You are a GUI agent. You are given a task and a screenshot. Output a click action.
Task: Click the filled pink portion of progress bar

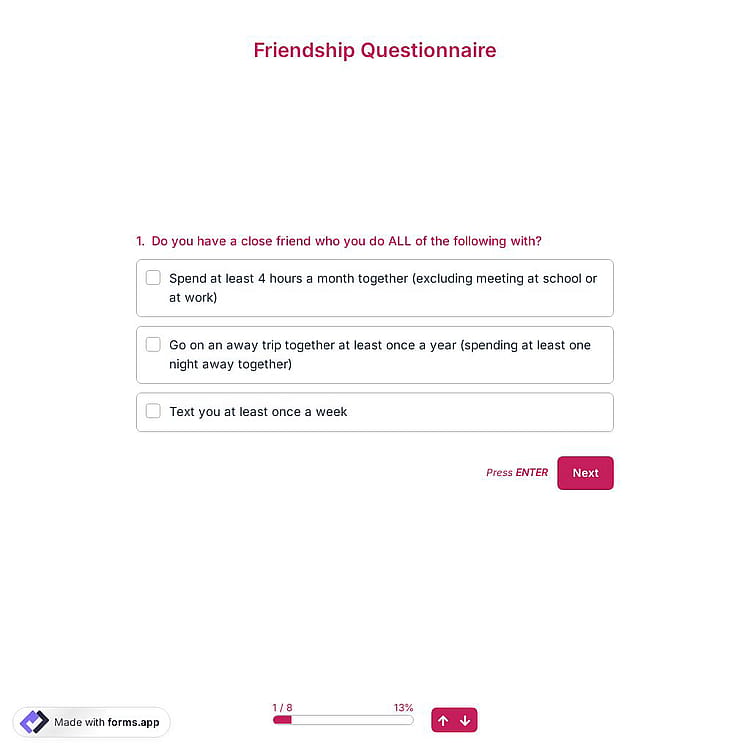click(282, 720)
